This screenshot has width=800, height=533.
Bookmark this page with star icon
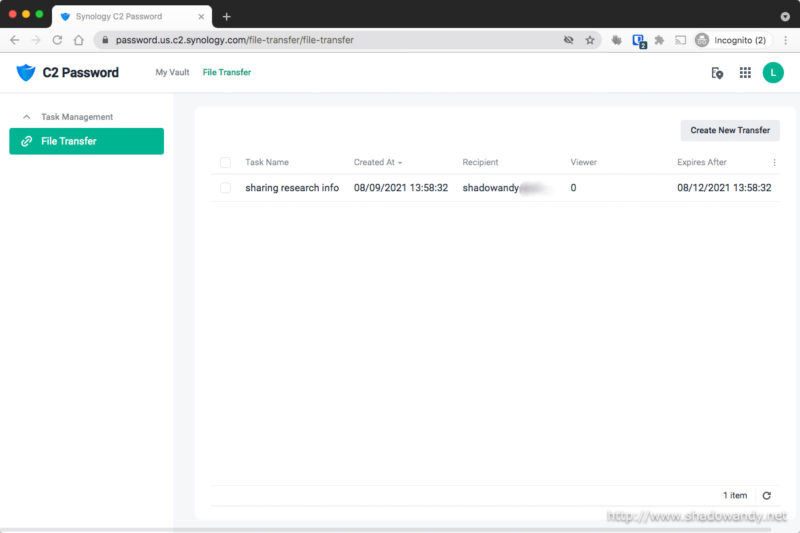(x=590, y=40)
